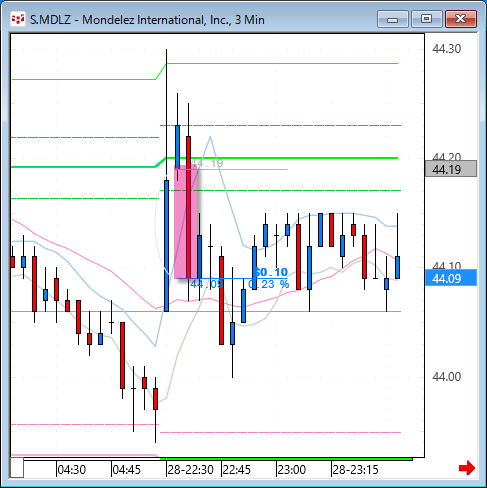487x488 pixels.
Task: Click the 28-22:30 time axis label
Action: click(190, 469)
